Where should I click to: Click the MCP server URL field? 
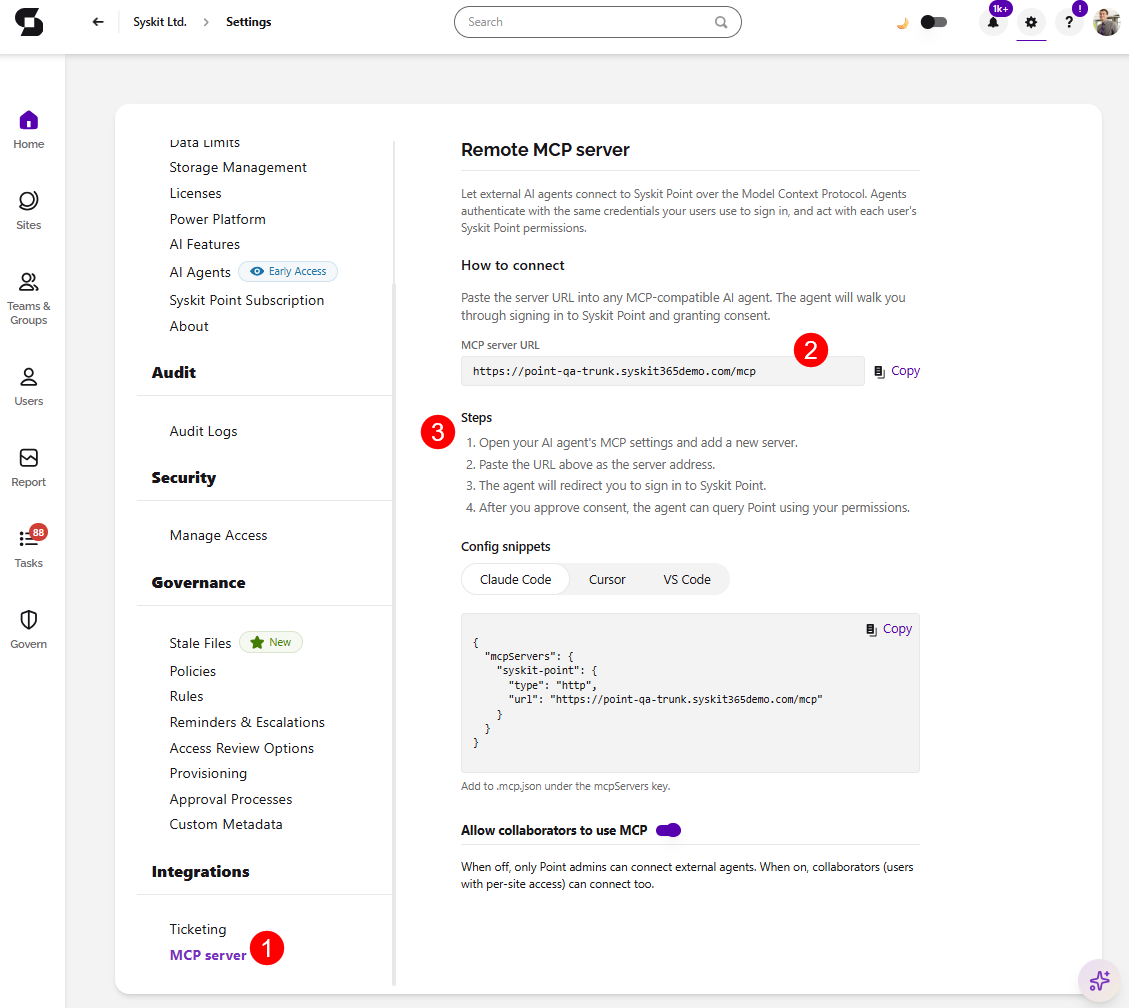point(662,372)
